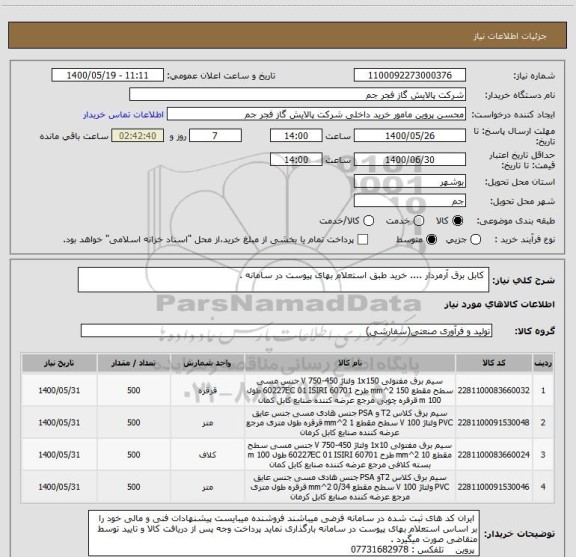Viewport: 576px width, 557px height.
Task: Click the تاریخ نیاز column header
Action: [59, 363]
